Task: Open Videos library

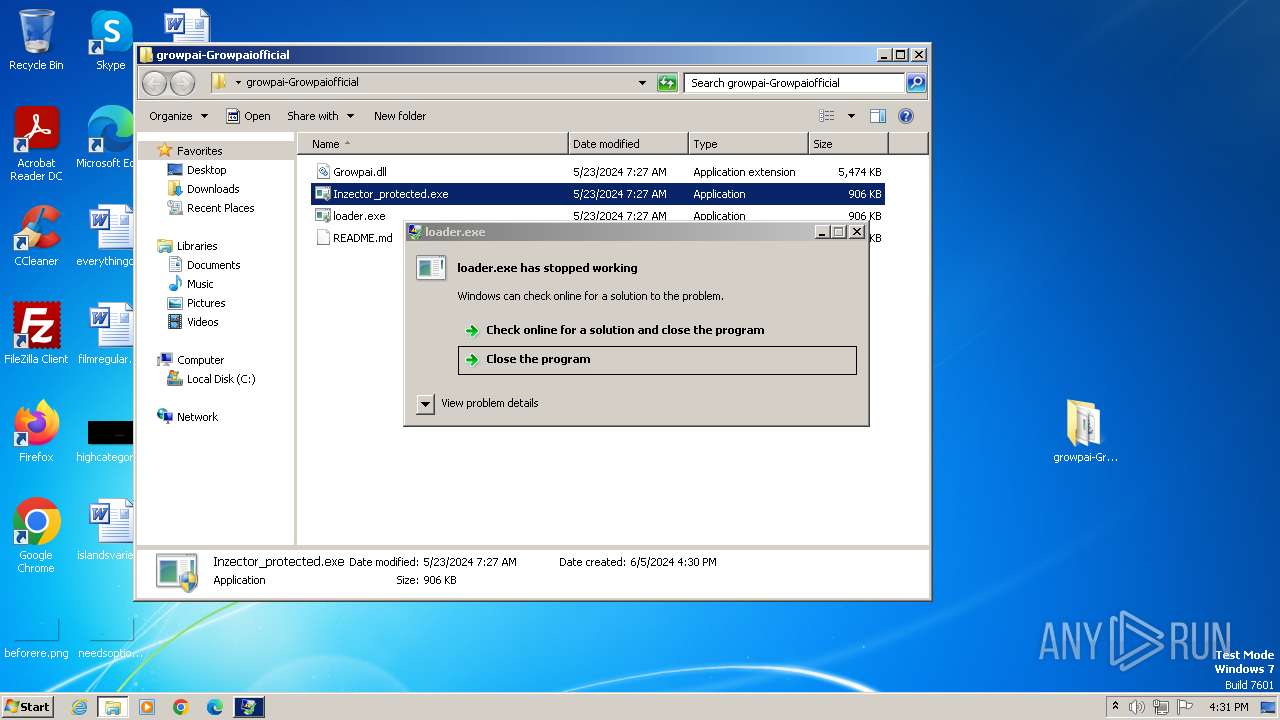Action: (x=202, y=322)
